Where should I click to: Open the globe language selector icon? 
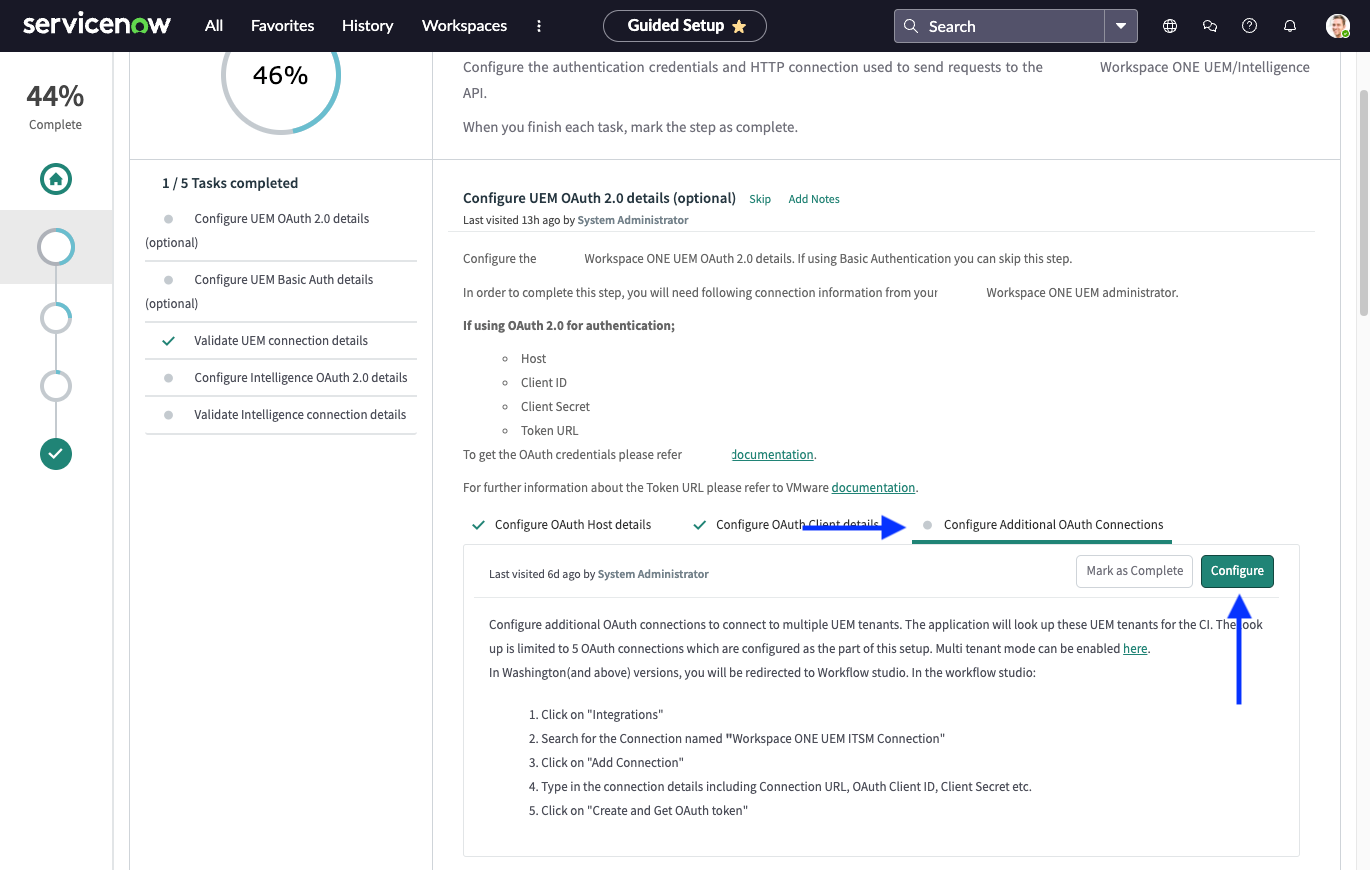pos(1169,25)
